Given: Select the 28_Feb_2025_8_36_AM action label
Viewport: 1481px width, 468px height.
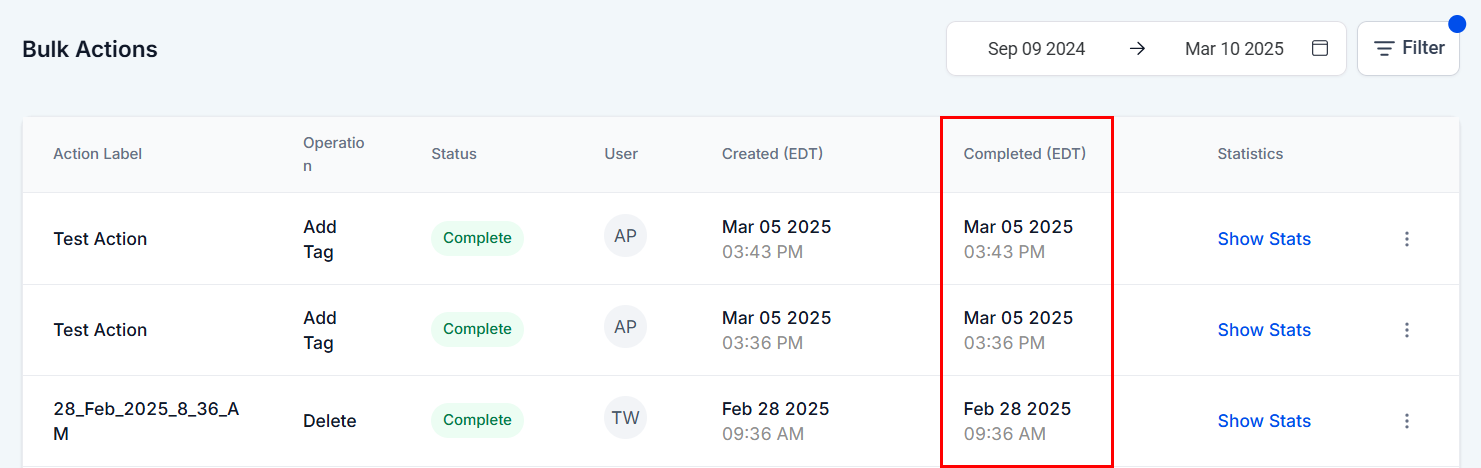Looking at the screenshot, I should tap(146, 421).
